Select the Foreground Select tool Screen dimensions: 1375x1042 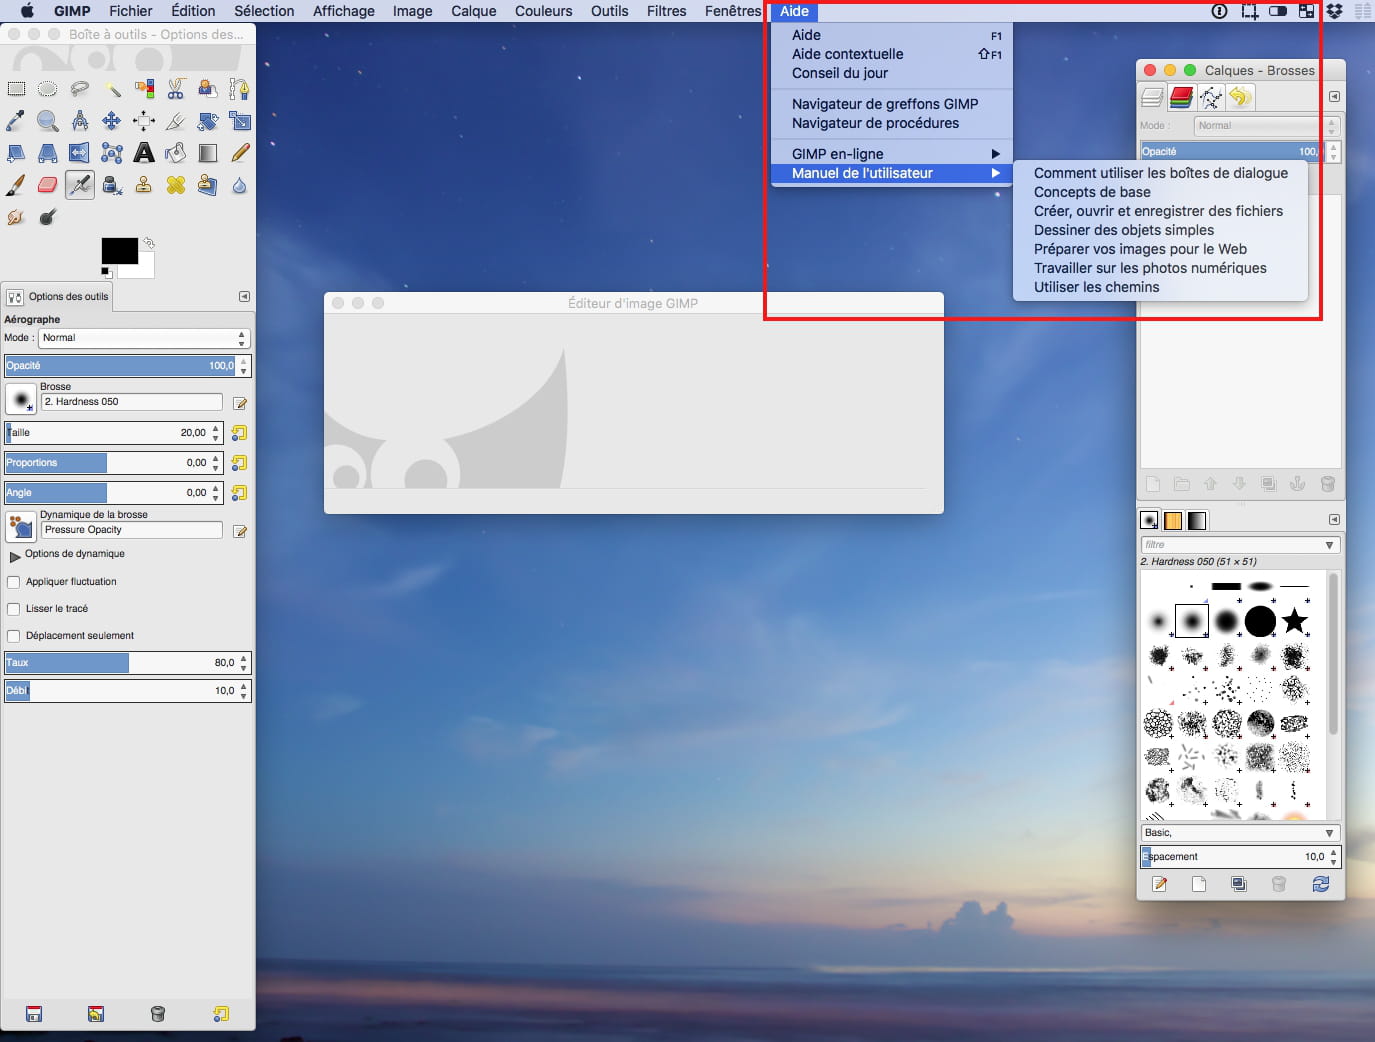pyautogui.click(x=208, y=89)
